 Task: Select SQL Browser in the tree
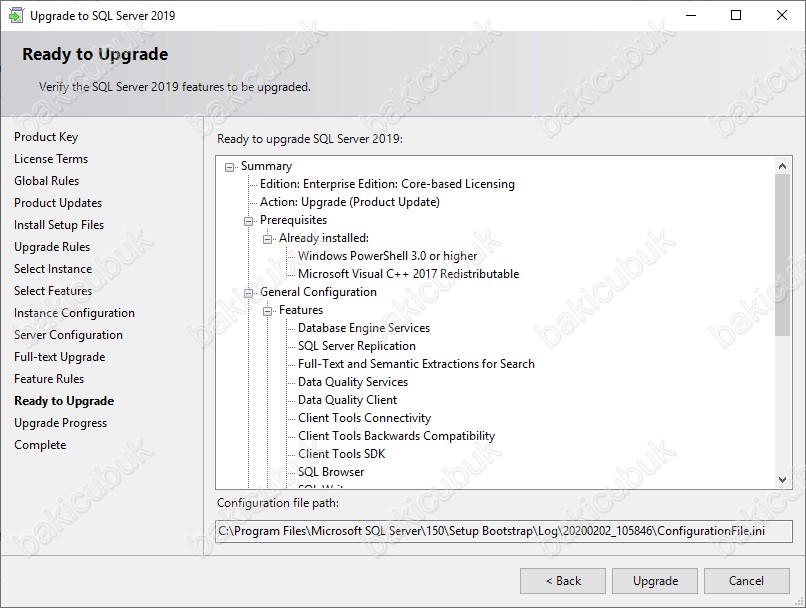[331, 472]
